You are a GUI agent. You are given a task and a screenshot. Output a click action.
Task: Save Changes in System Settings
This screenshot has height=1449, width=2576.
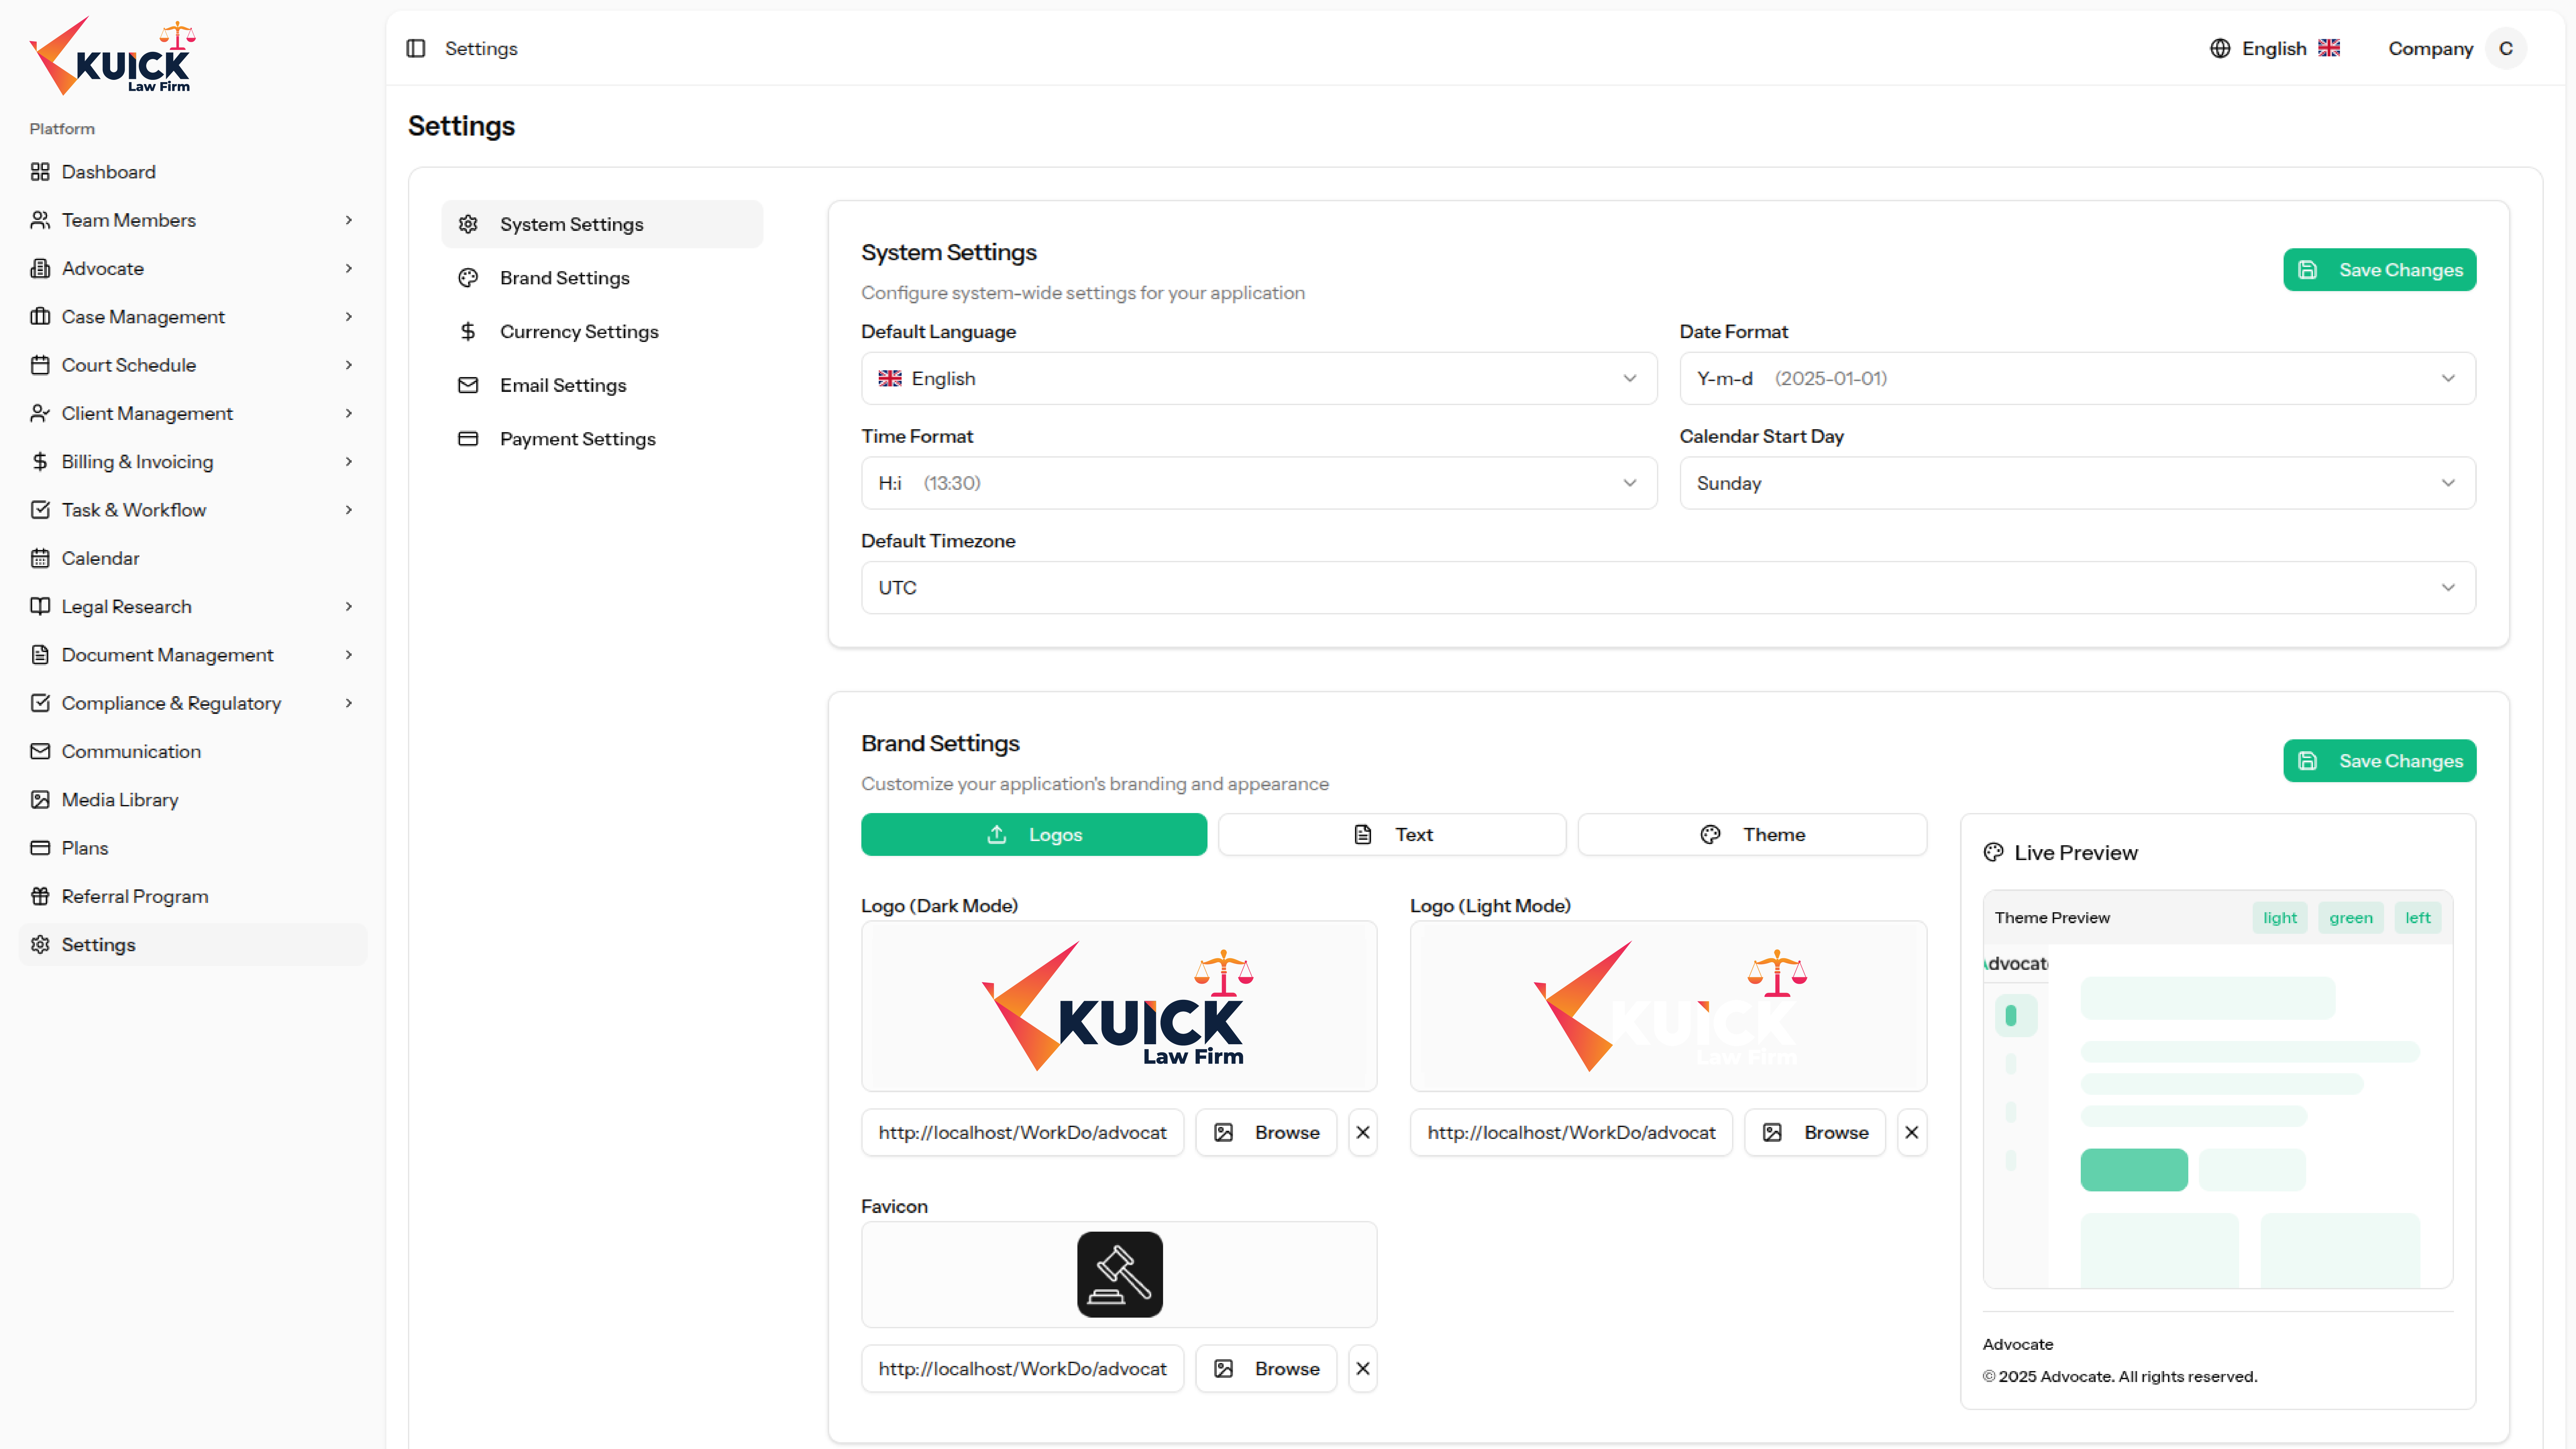coord(2380,270)
